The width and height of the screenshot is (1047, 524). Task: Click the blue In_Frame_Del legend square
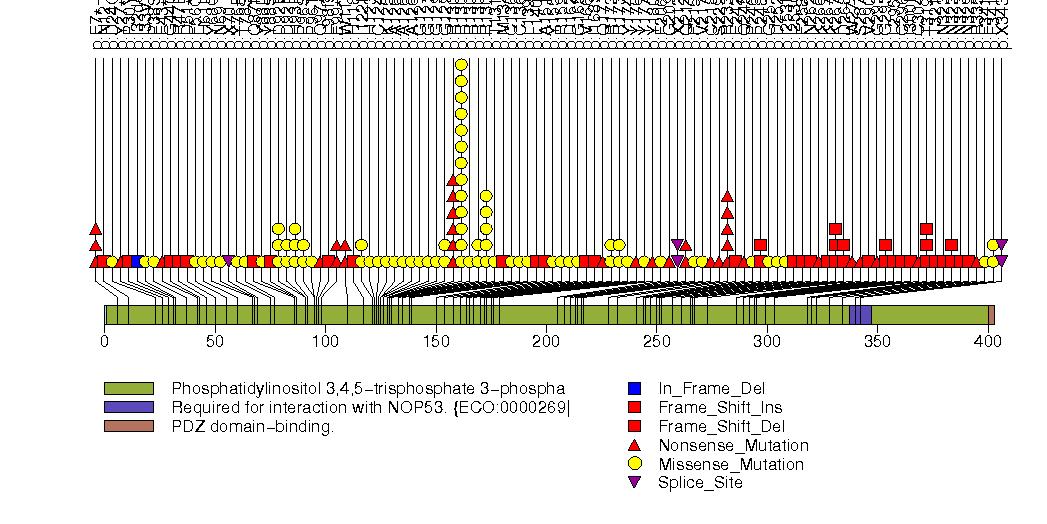(x=633, y=388)
